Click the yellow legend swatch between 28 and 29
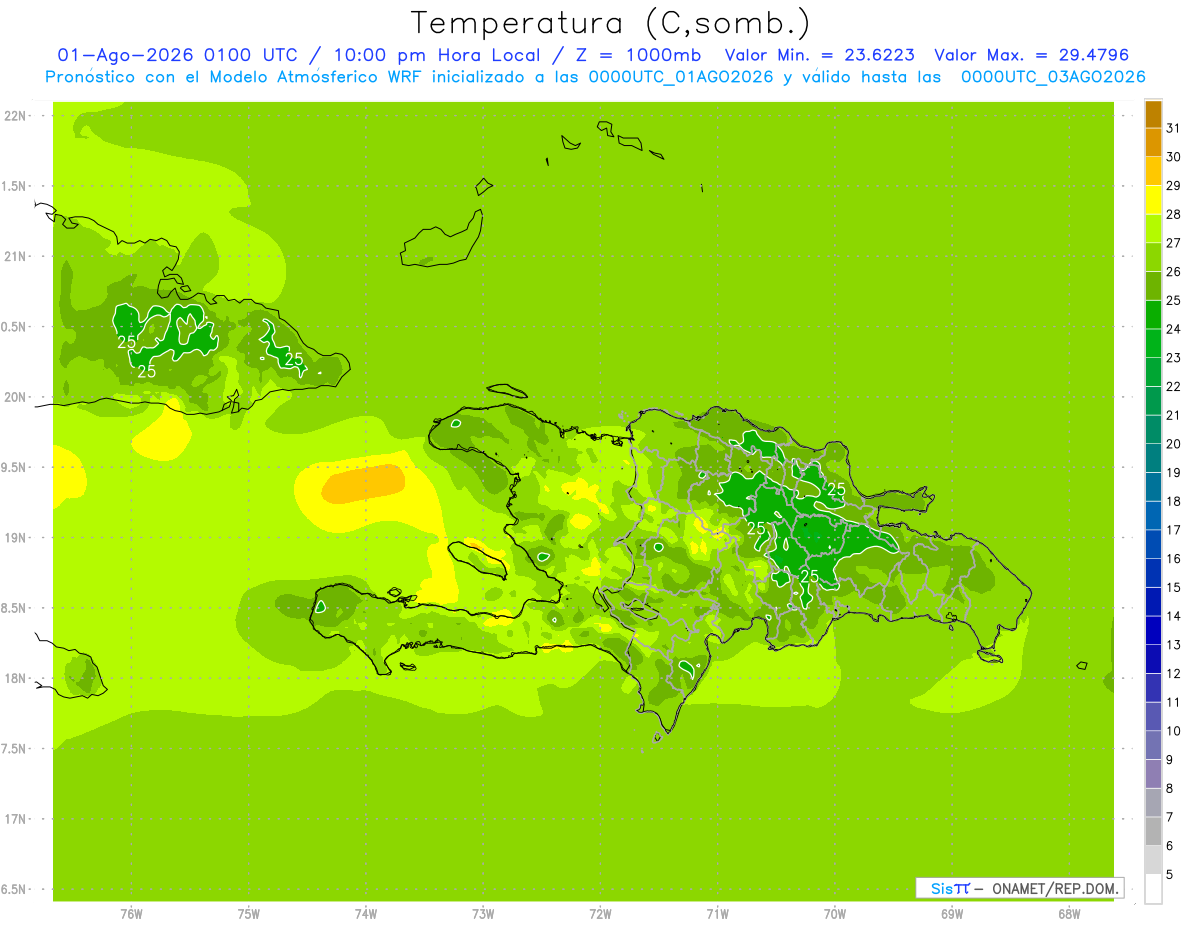 1153,200
